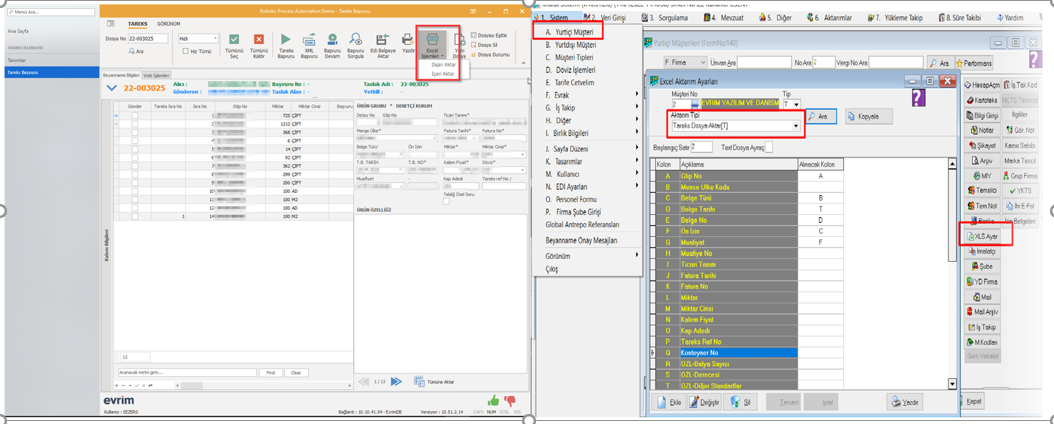Check Gönder box for the 14 ÇİFT row

[x=135, y=149]
